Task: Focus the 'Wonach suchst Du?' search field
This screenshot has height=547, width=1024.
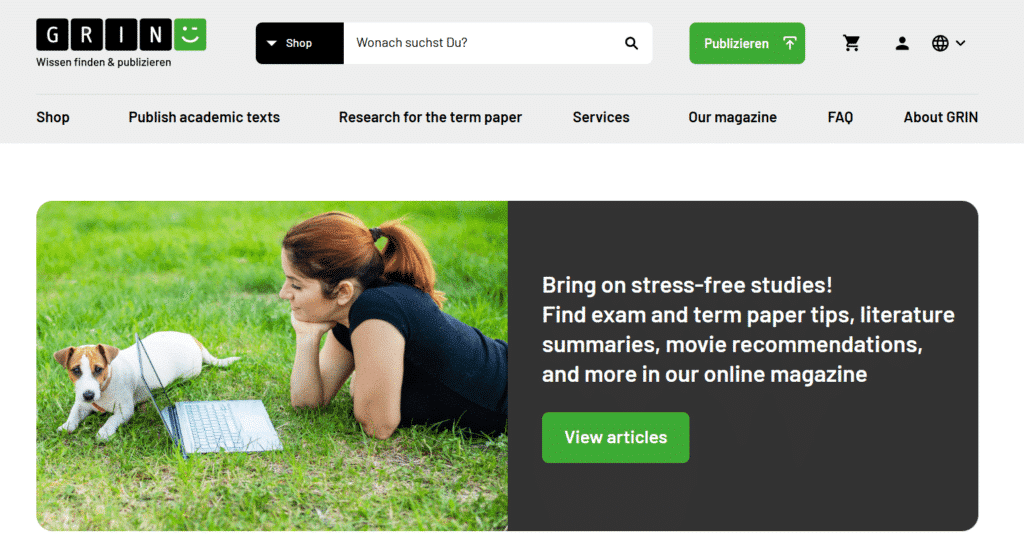Action: coord(483,43)
